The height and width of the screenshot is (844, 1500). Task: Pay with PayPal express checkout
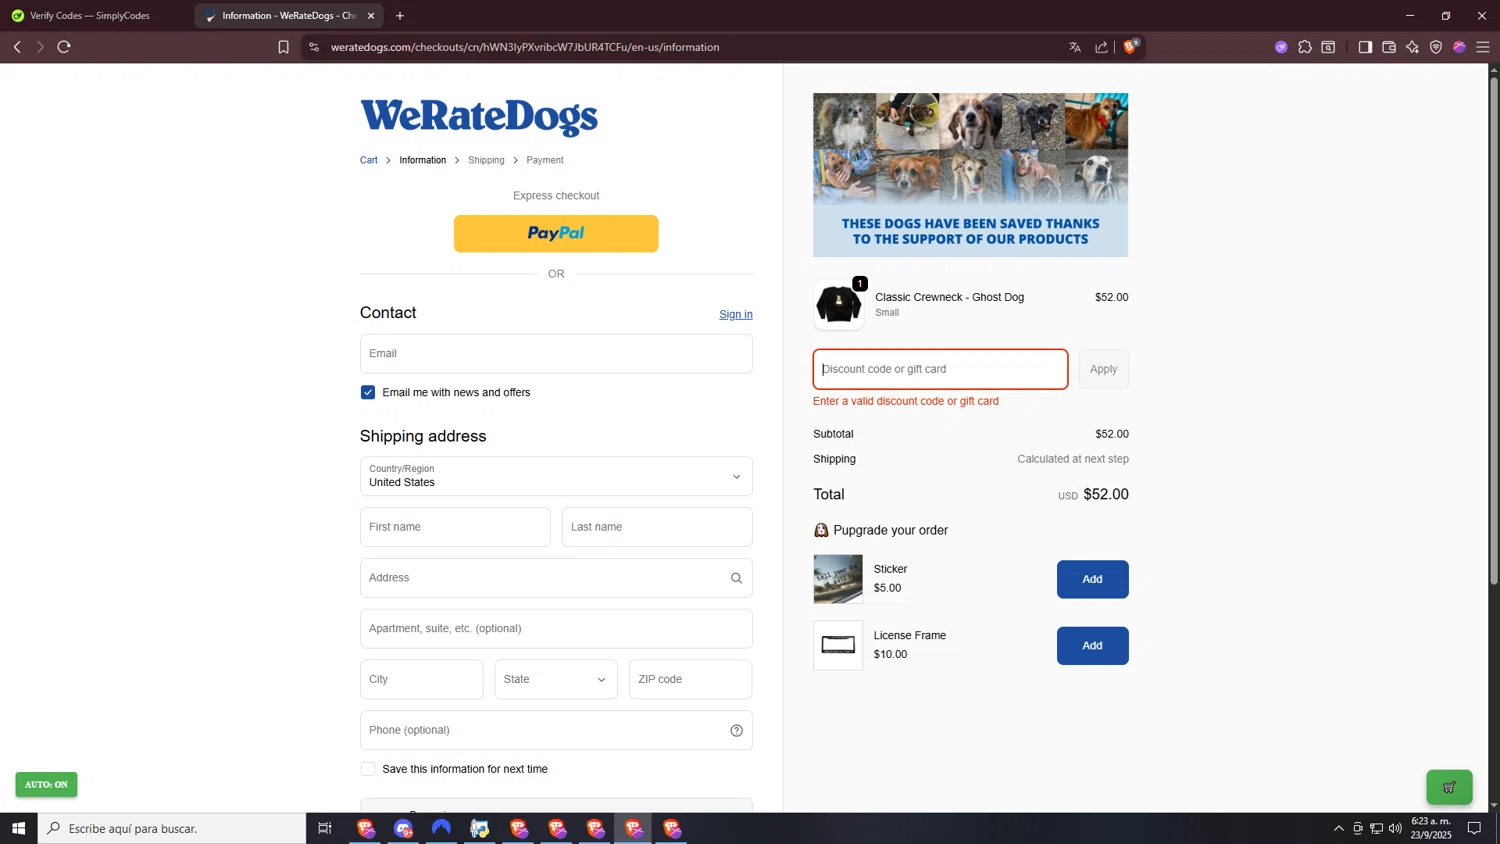pyautogui.click(x=556, y=233)
